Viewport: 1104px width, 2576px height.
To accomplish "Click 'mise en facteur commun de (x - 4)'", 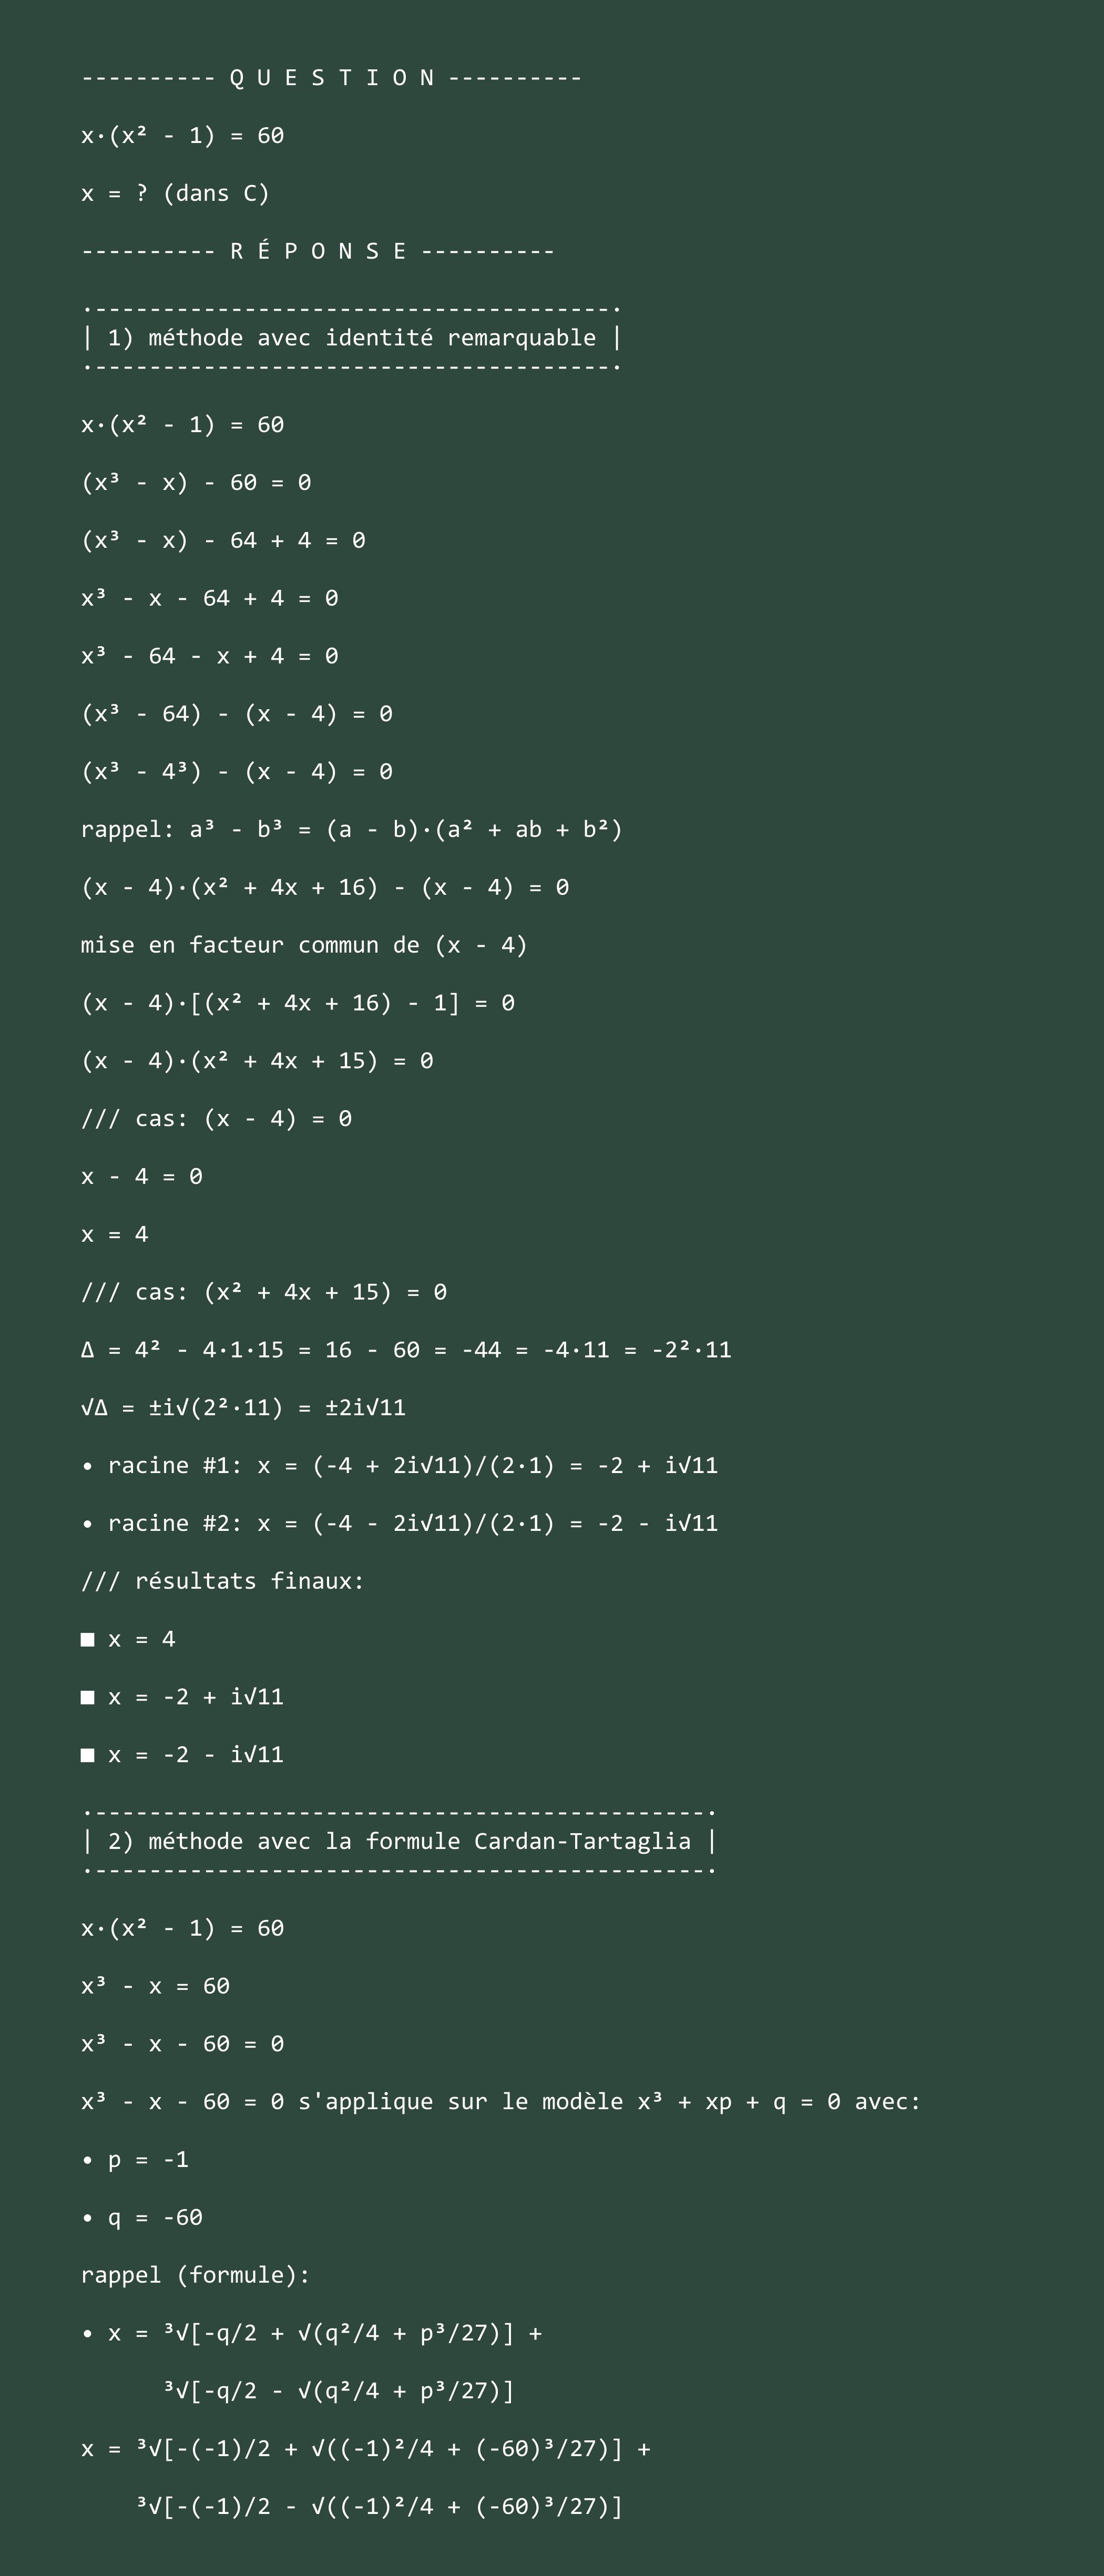I will tap(304, 945).
